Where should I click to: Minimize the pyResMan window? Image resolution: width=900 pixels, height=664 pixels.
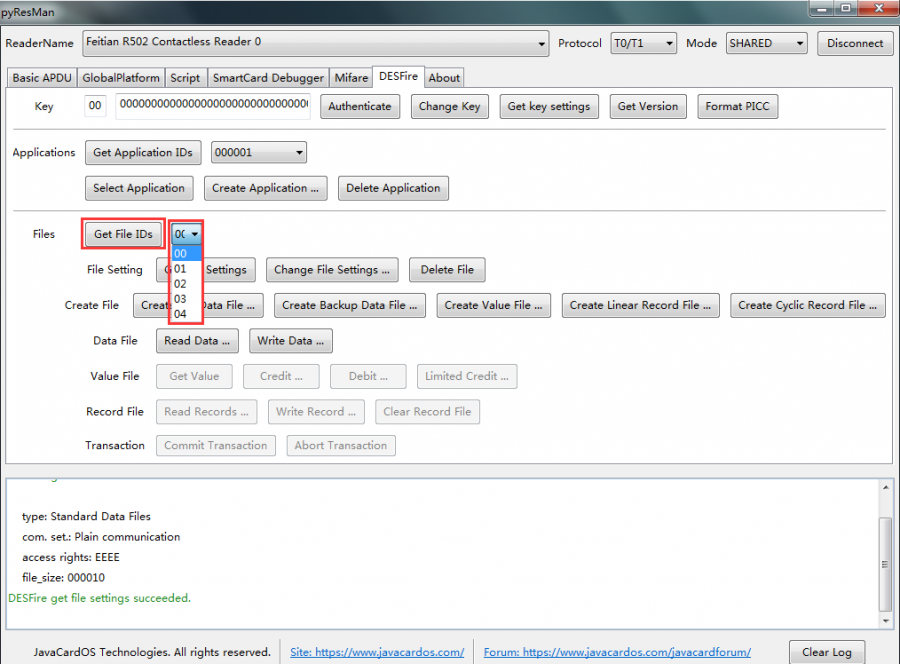[821, 8]
